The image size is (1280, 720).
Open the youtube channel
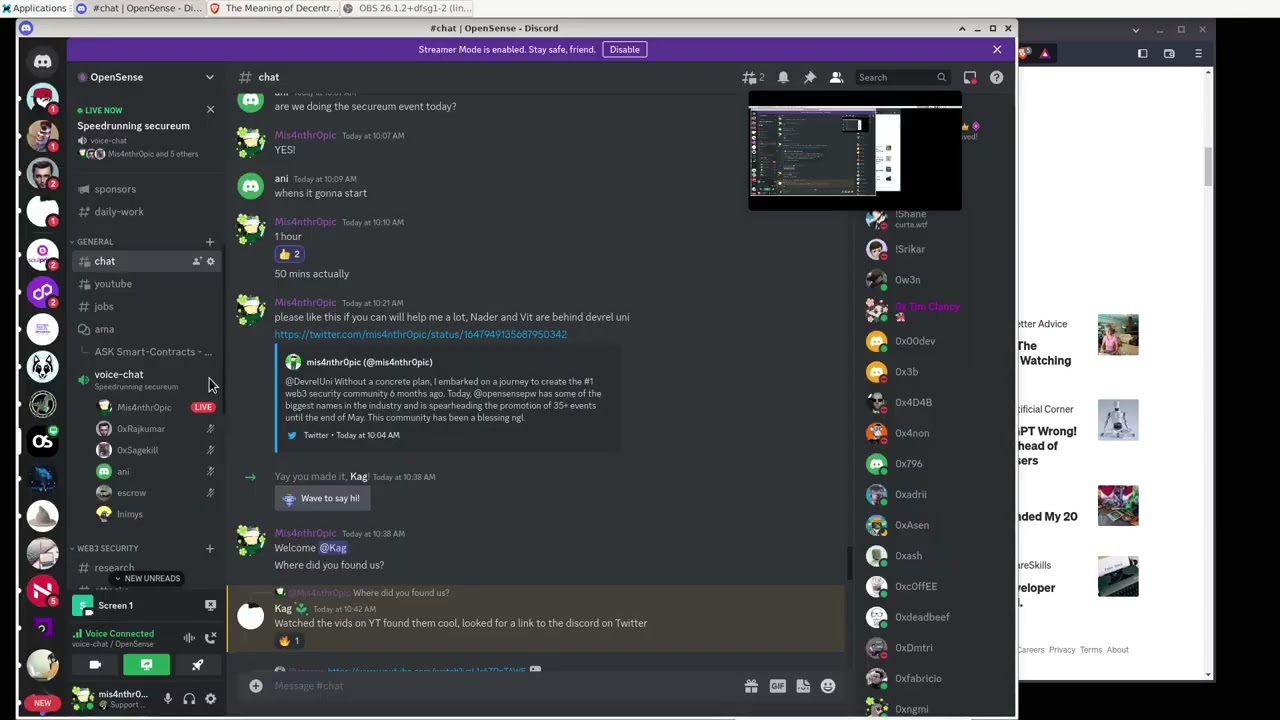[x=146, y=284]
